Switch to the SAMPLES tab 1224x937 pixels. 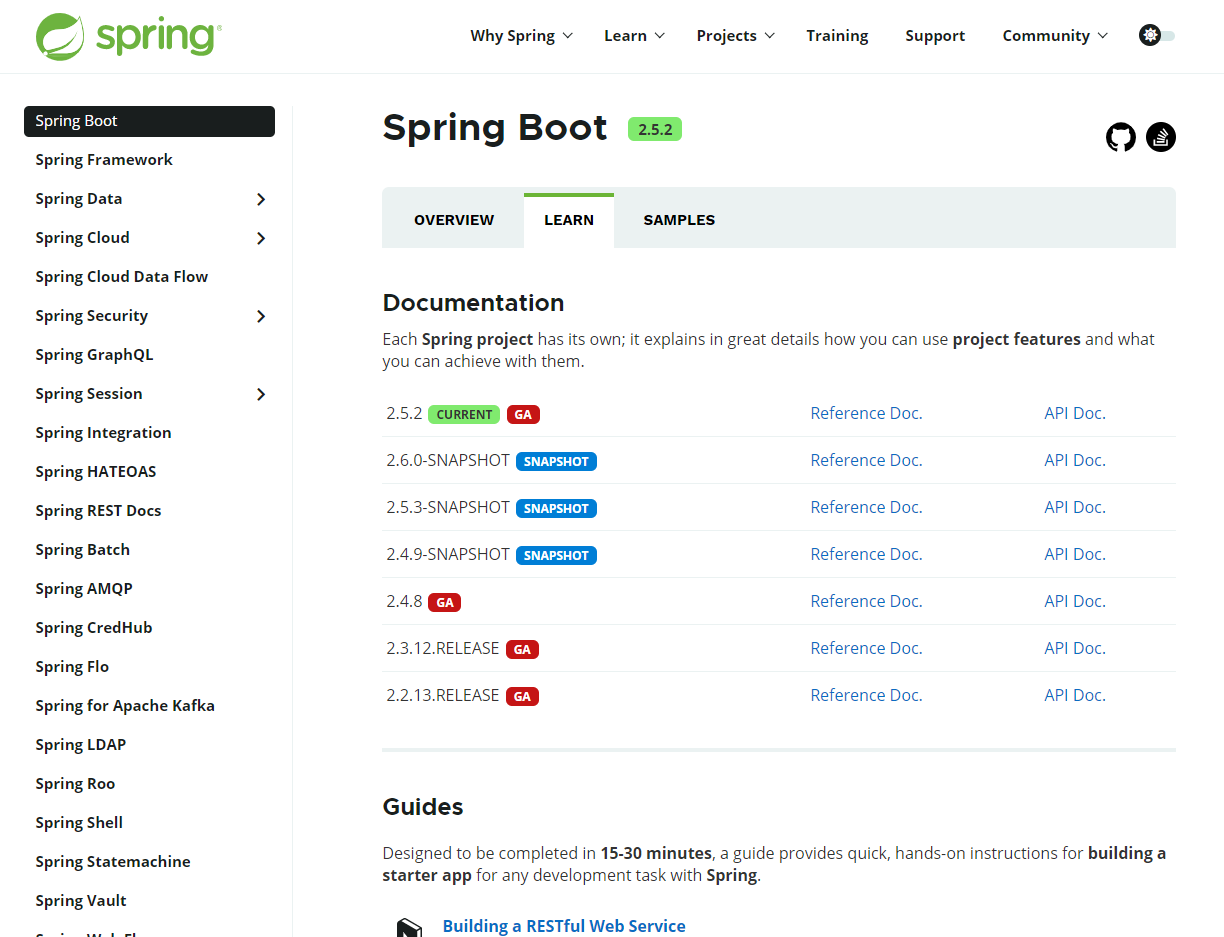[679, 220]
